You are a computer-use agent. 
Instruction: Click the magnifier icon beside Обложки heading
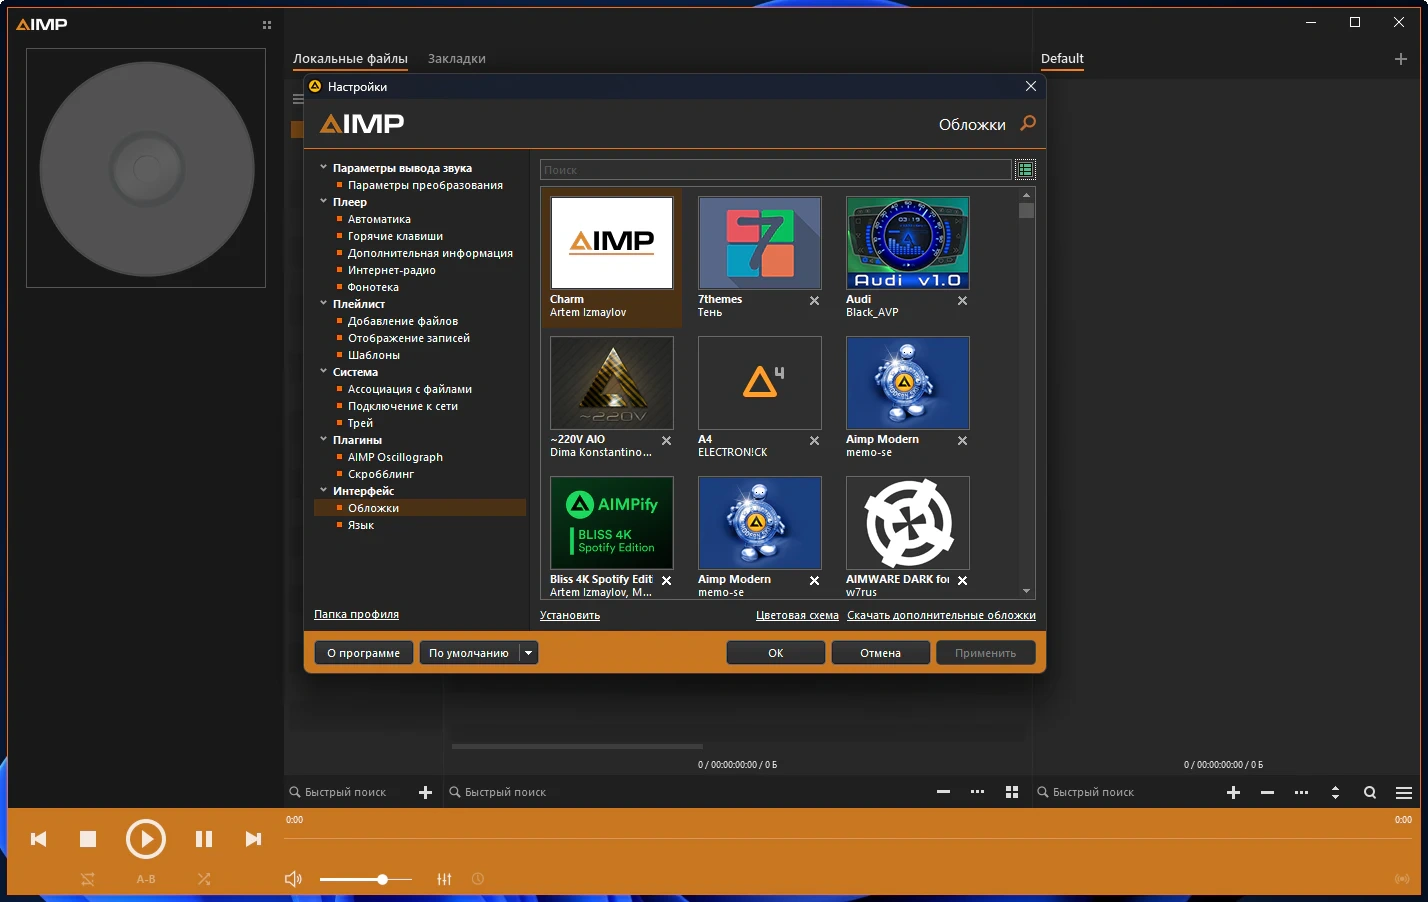(x=1027, y=124)
